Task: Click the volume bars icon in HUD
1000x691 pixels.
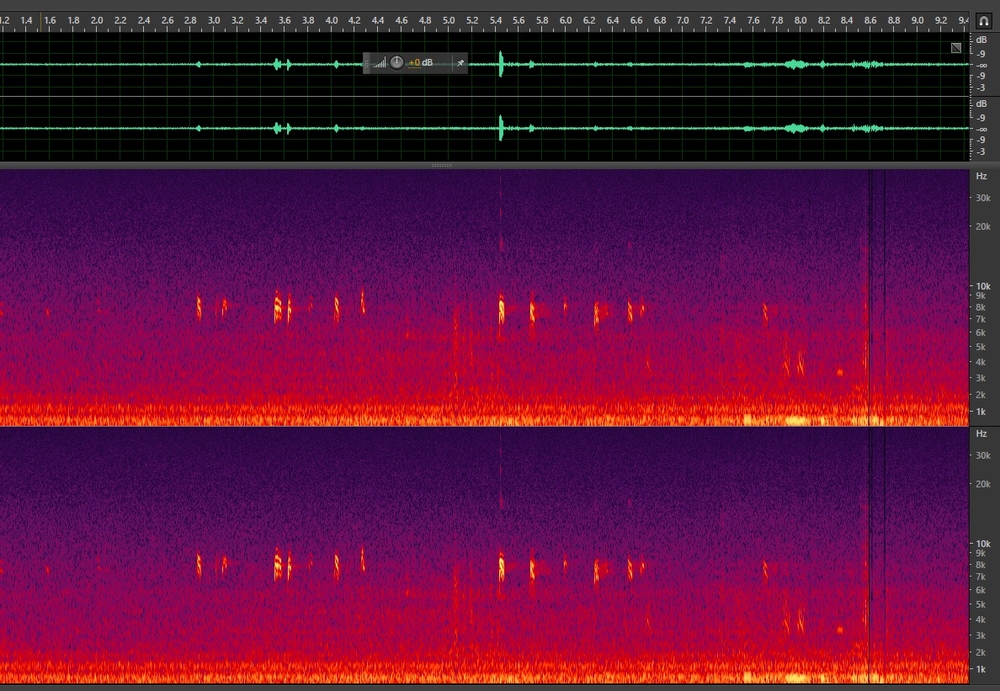Action: (380, 63)
